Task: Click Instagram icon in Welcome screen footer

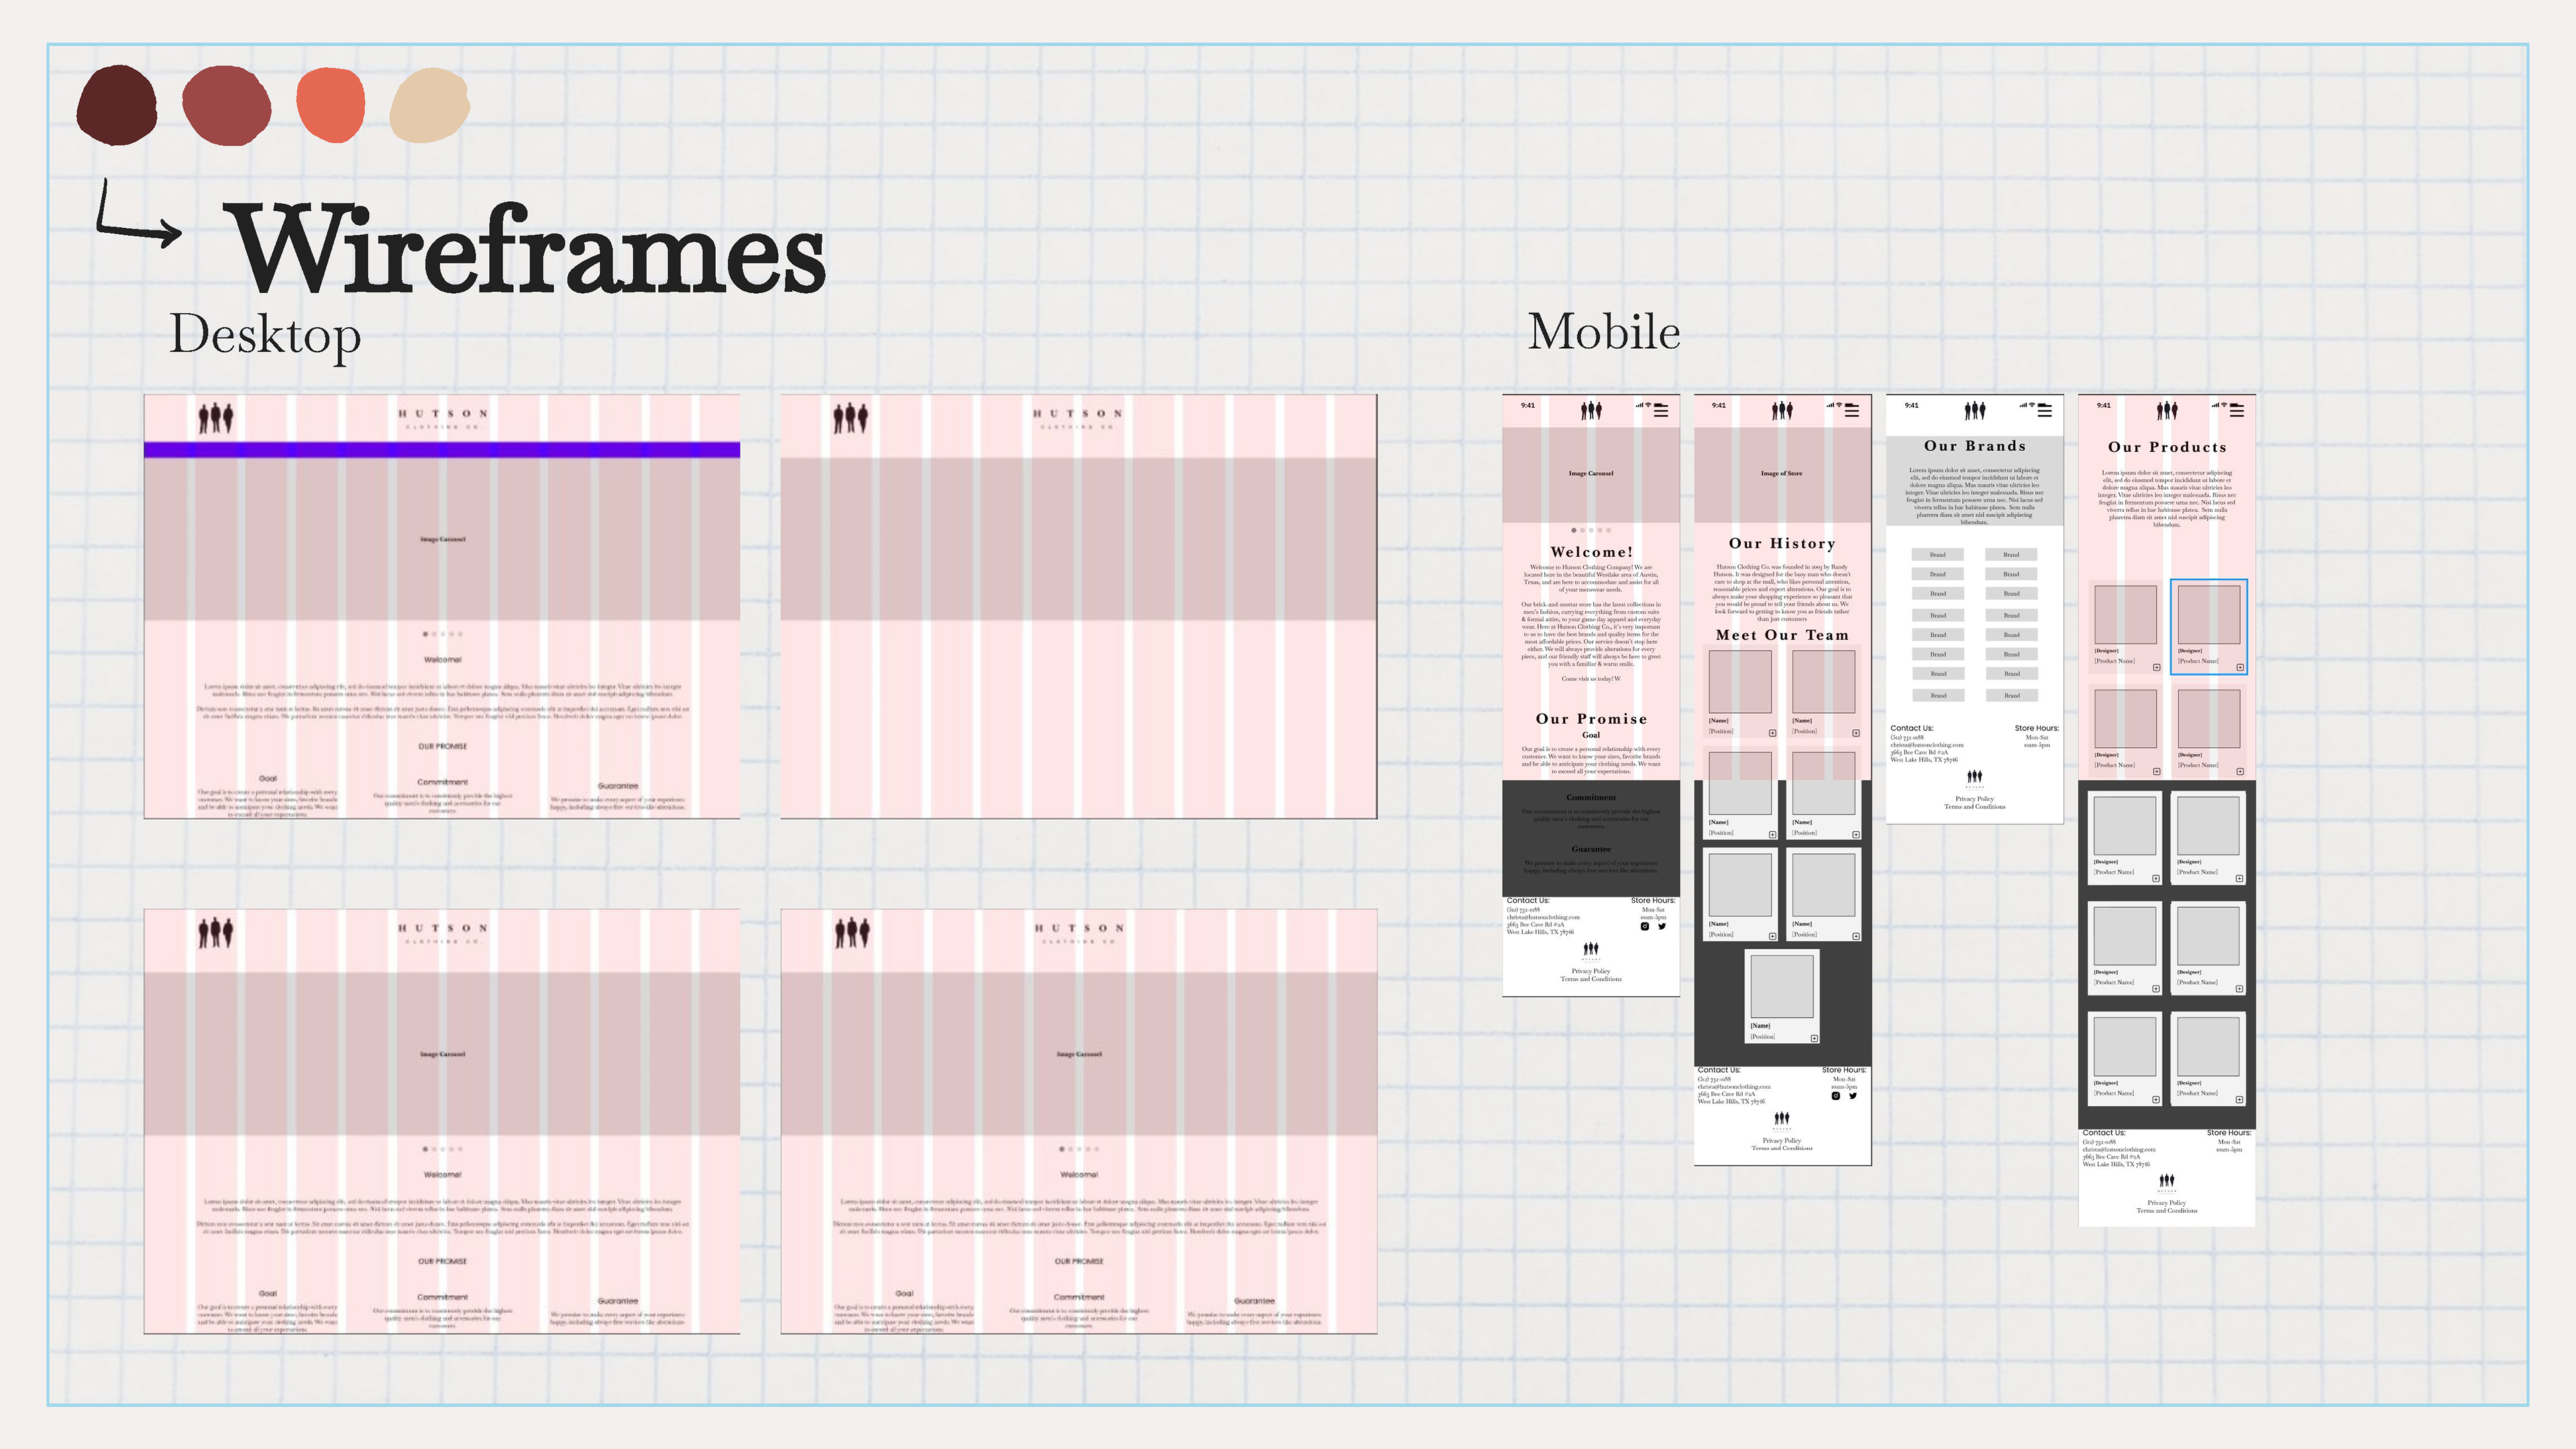Action: (x=1645, y=926)
